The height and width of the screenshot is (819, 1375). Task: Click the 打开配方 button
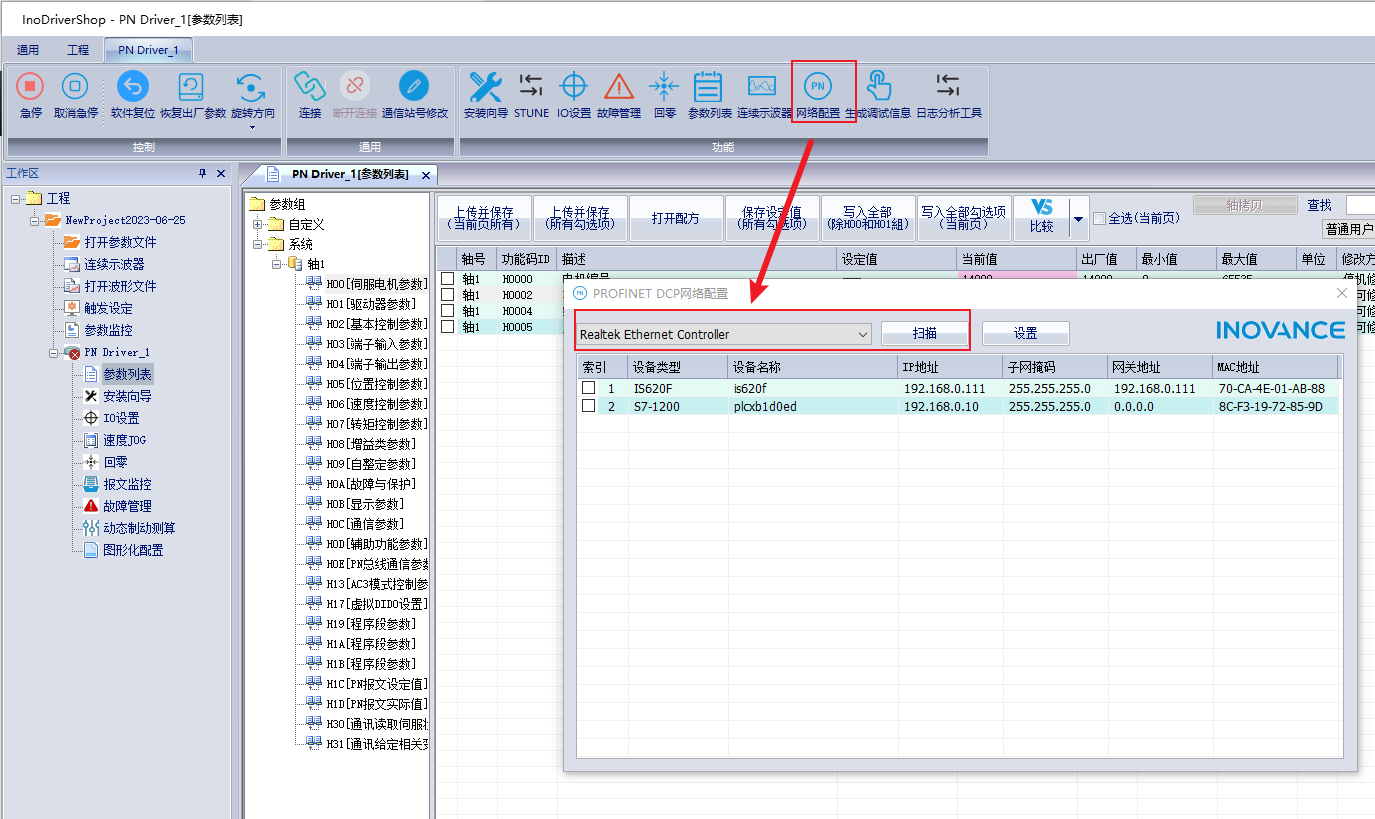(x=676, y=218)
